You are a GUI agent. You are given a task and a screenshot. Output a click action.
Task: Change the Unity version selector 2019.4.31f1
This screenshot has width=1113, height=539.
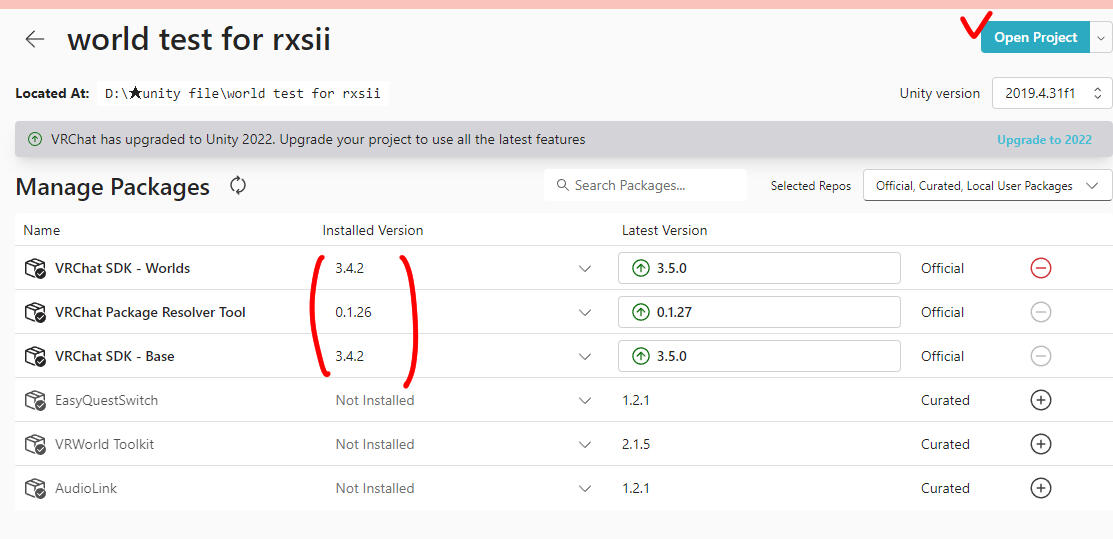tap(1052, 93)
